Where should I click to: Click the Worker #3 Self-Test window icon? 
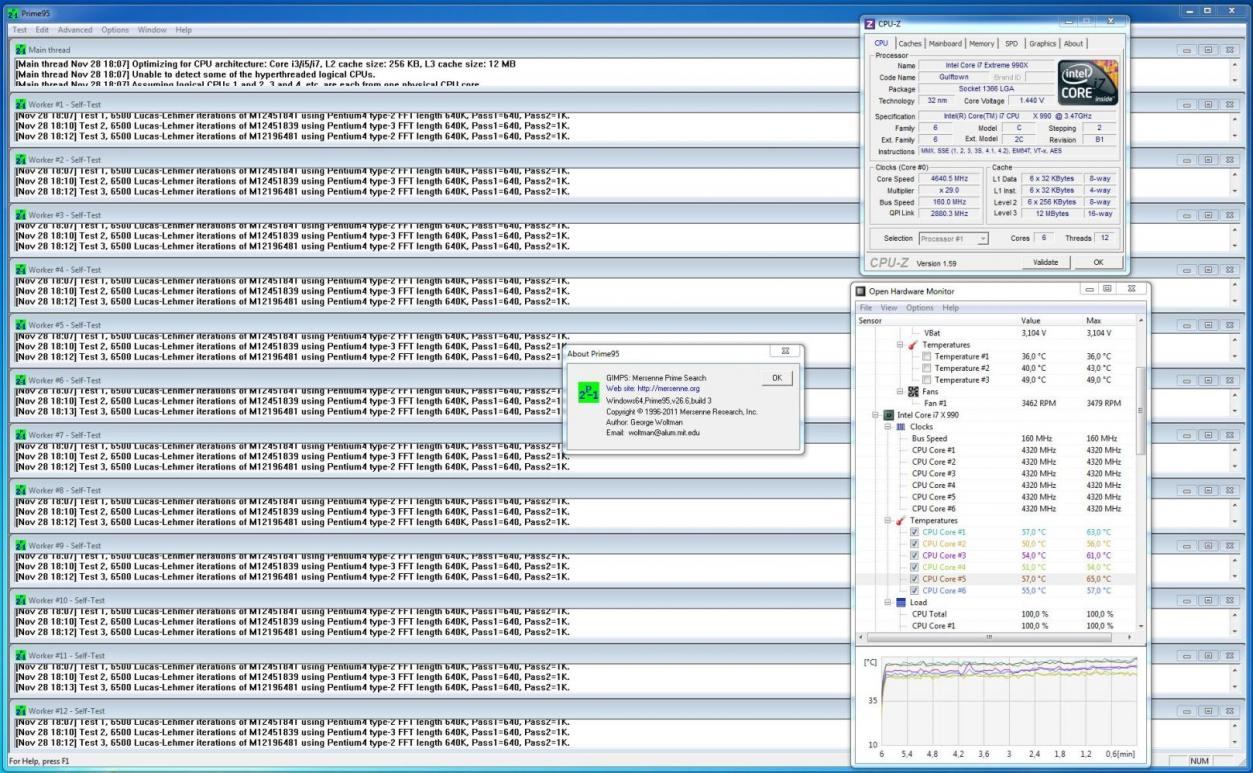(21, 215)
